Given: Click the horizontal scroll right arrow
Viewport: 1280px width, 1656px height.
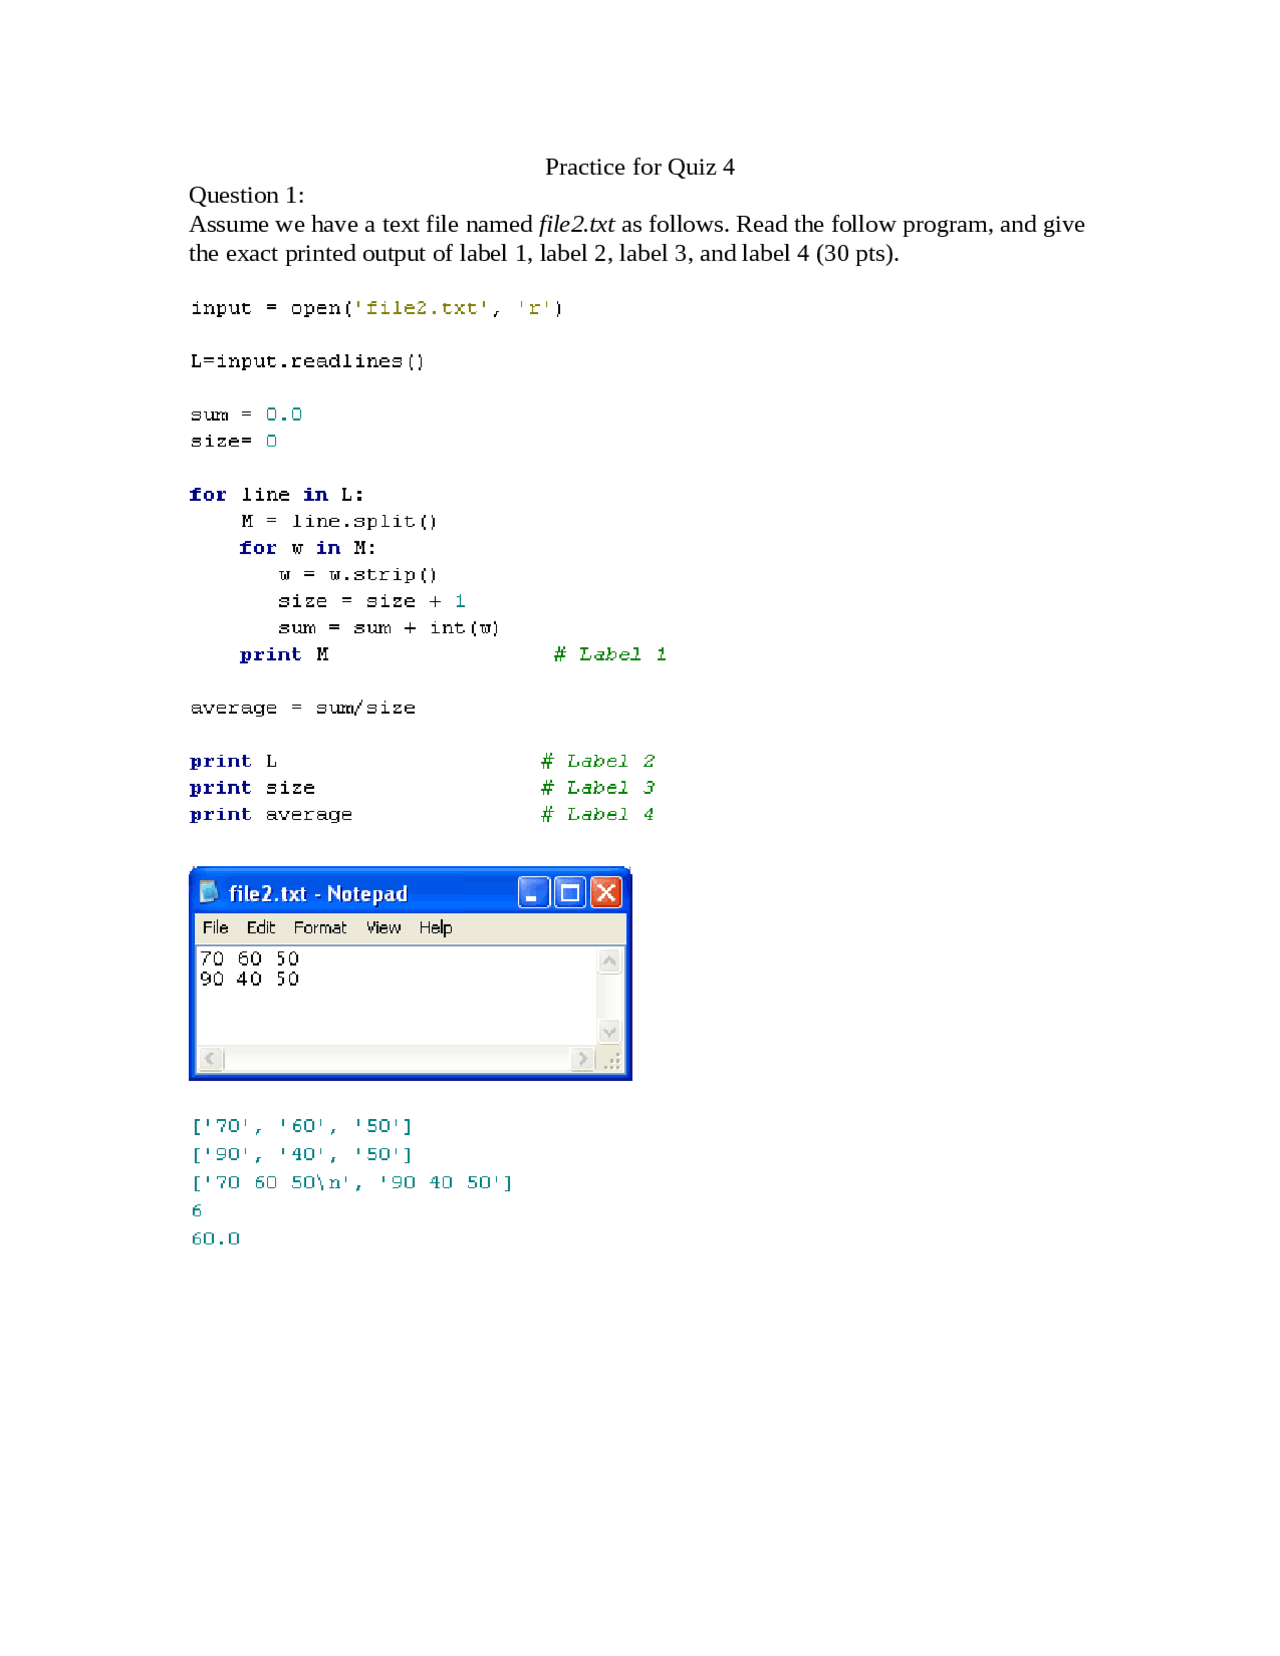Looking at the screenshot, I should [x=582, y=1058].
